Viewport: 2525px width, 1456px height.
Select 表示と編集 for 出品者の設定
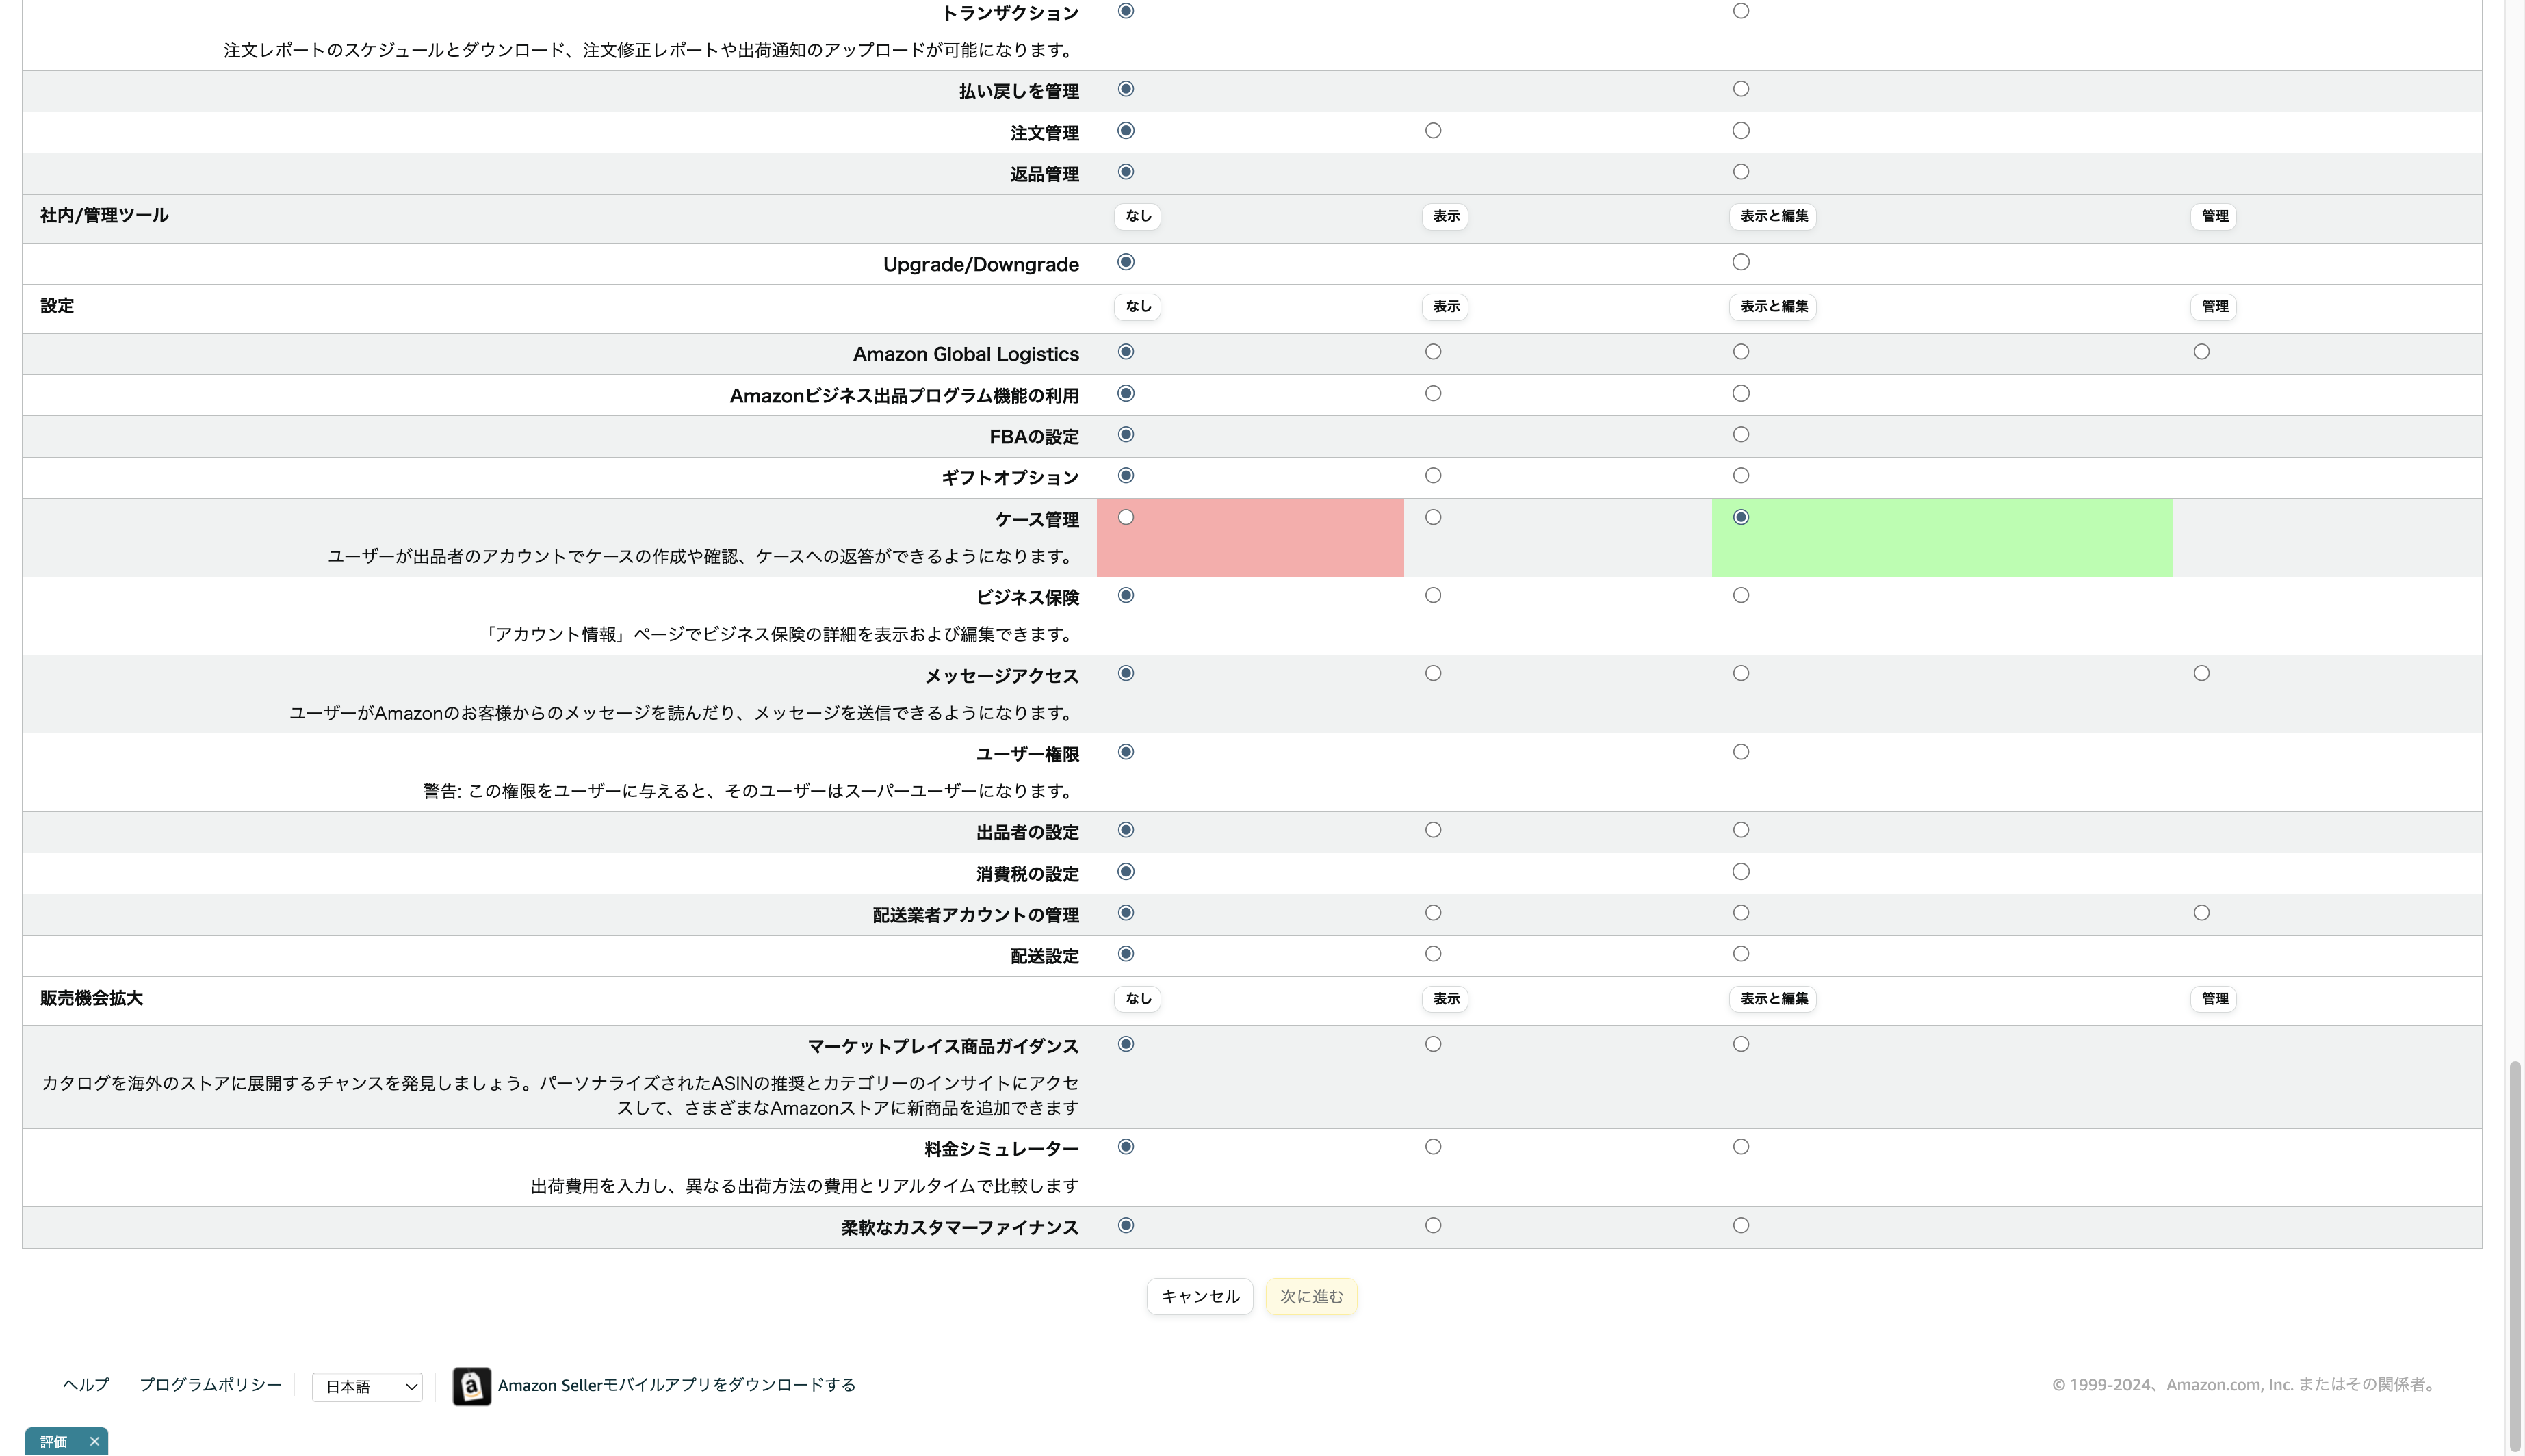click(x=1741, y=830)
